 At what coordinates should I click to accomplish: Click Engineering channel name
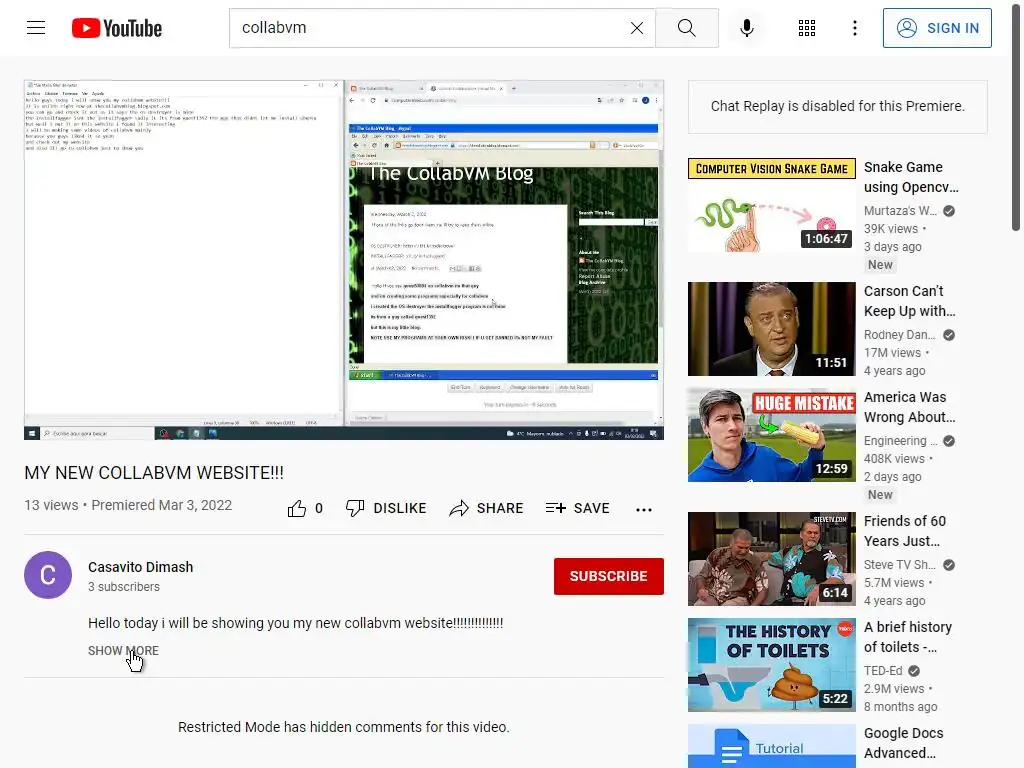pos(901,440)
